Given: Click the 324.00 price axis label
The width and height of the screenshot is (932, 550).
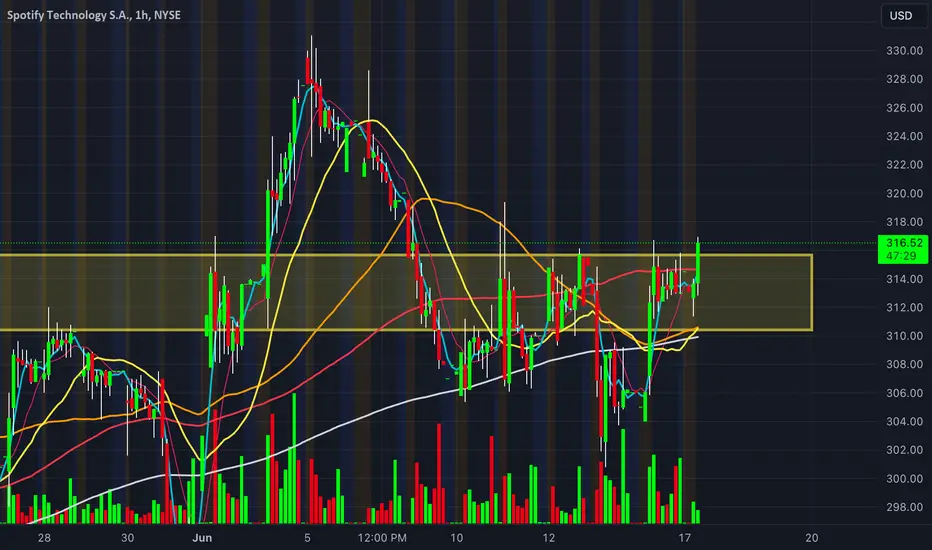Looking at the screenshot, I should click(x=904, y=136).
